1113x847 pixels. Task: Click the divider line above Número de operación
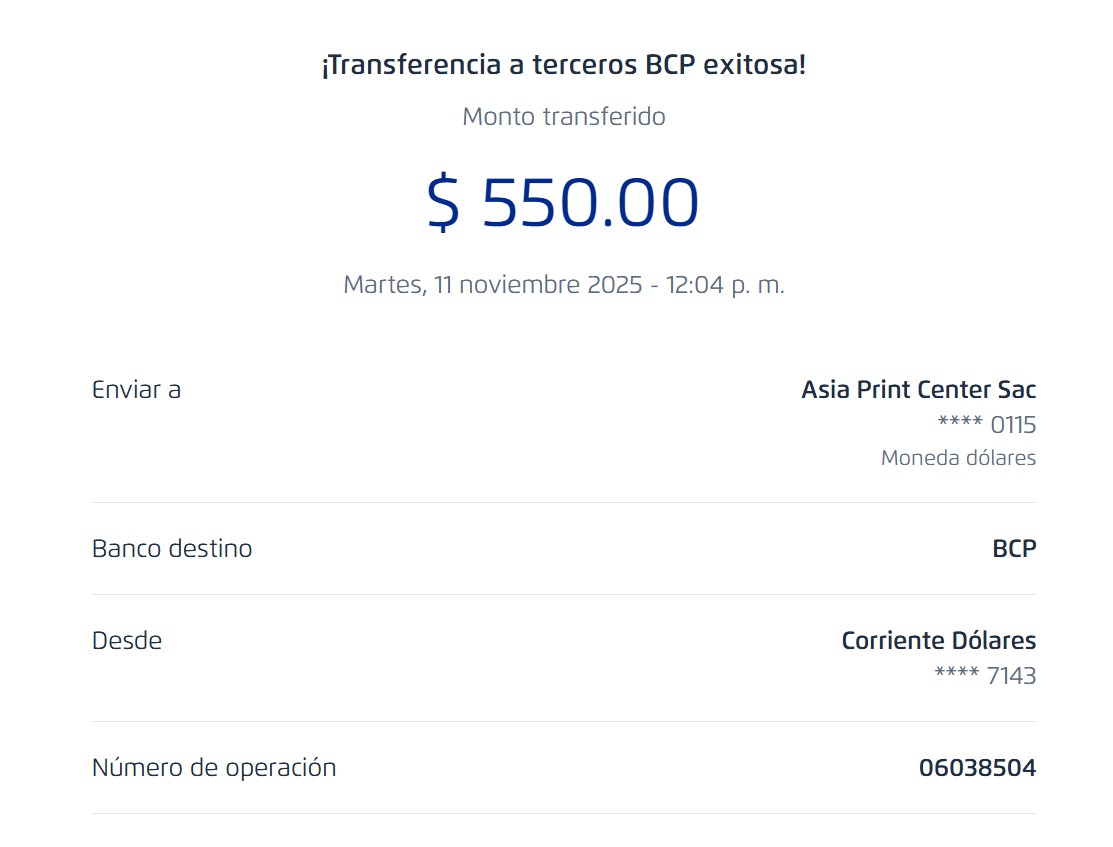click(564, 721)
